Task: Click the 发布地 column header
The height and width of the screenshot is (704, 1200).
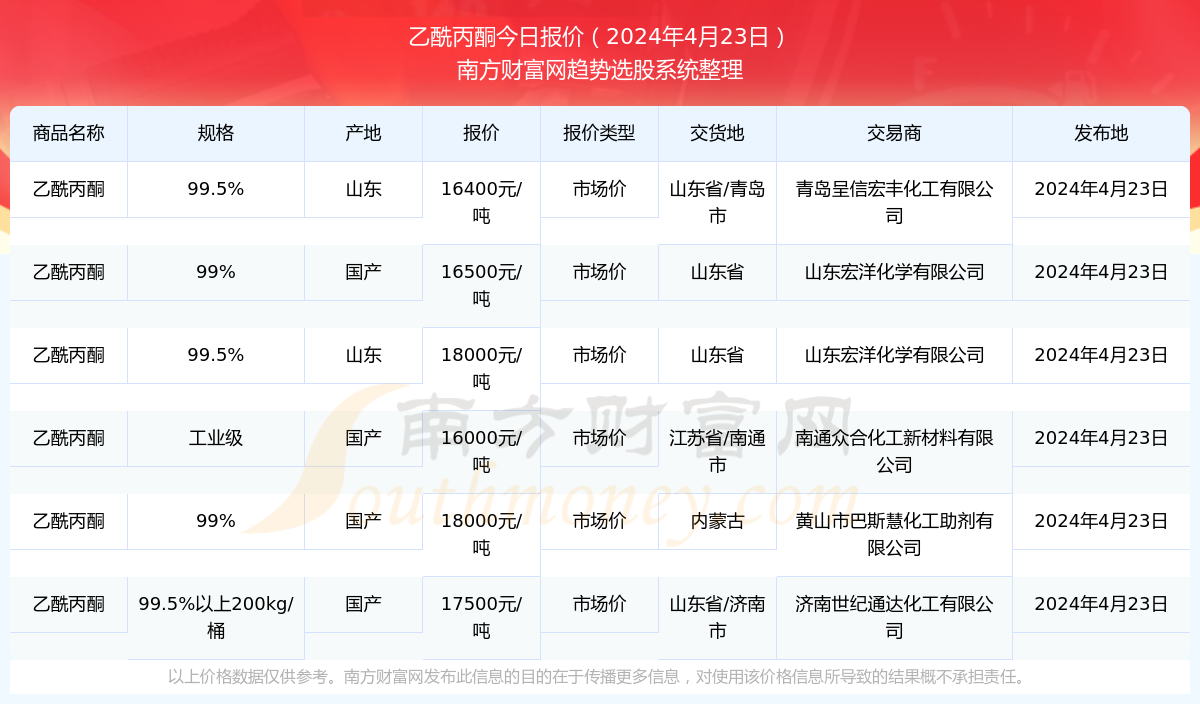Action: coord(1101,133)
